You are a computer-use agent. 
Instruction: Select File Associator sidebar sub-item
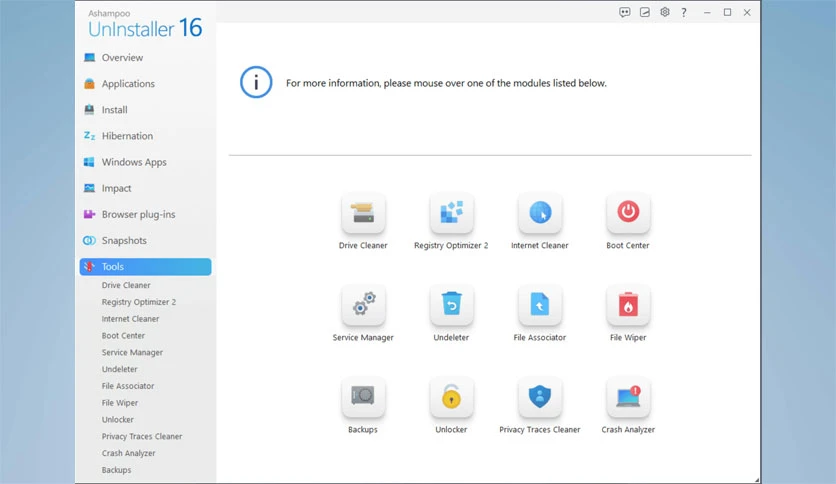coord(128,386)
